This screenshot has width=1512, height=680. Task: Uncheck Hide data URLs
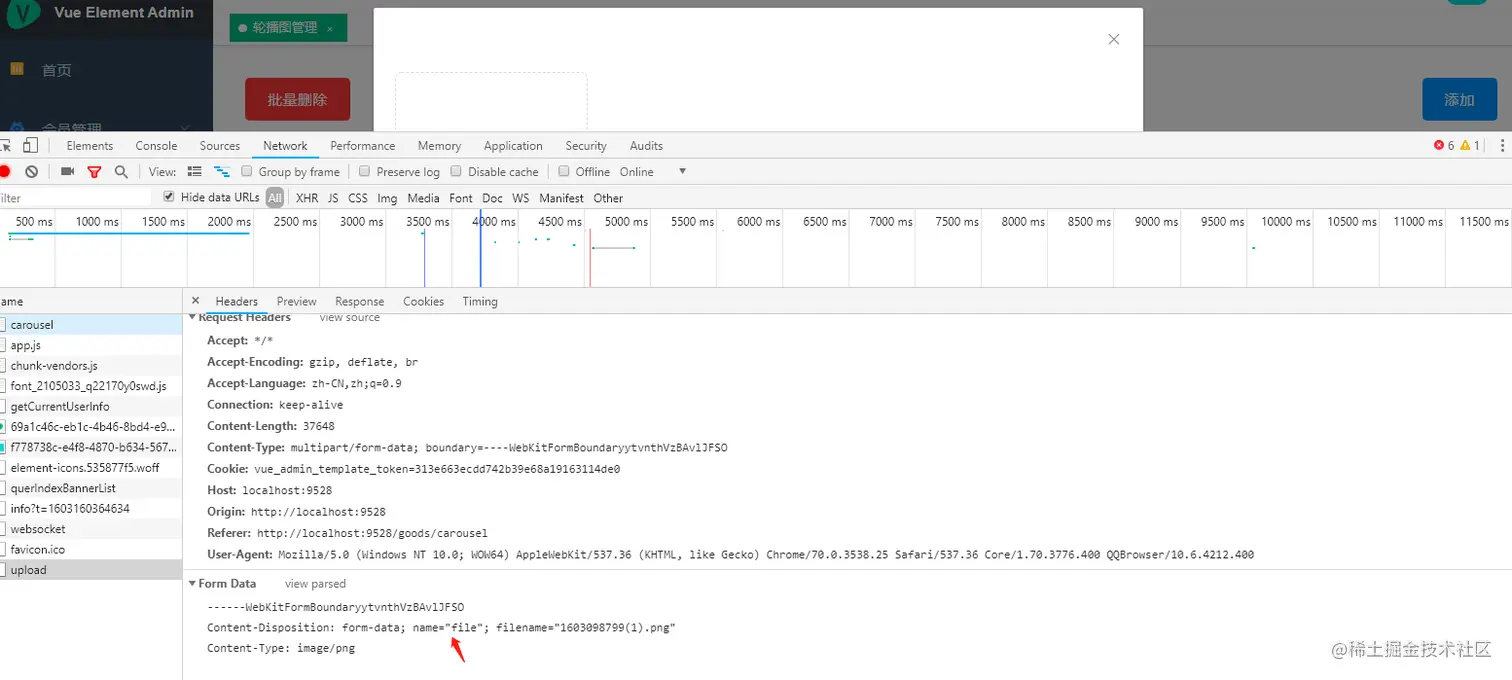pyautogui.click(x=169, y=197)
